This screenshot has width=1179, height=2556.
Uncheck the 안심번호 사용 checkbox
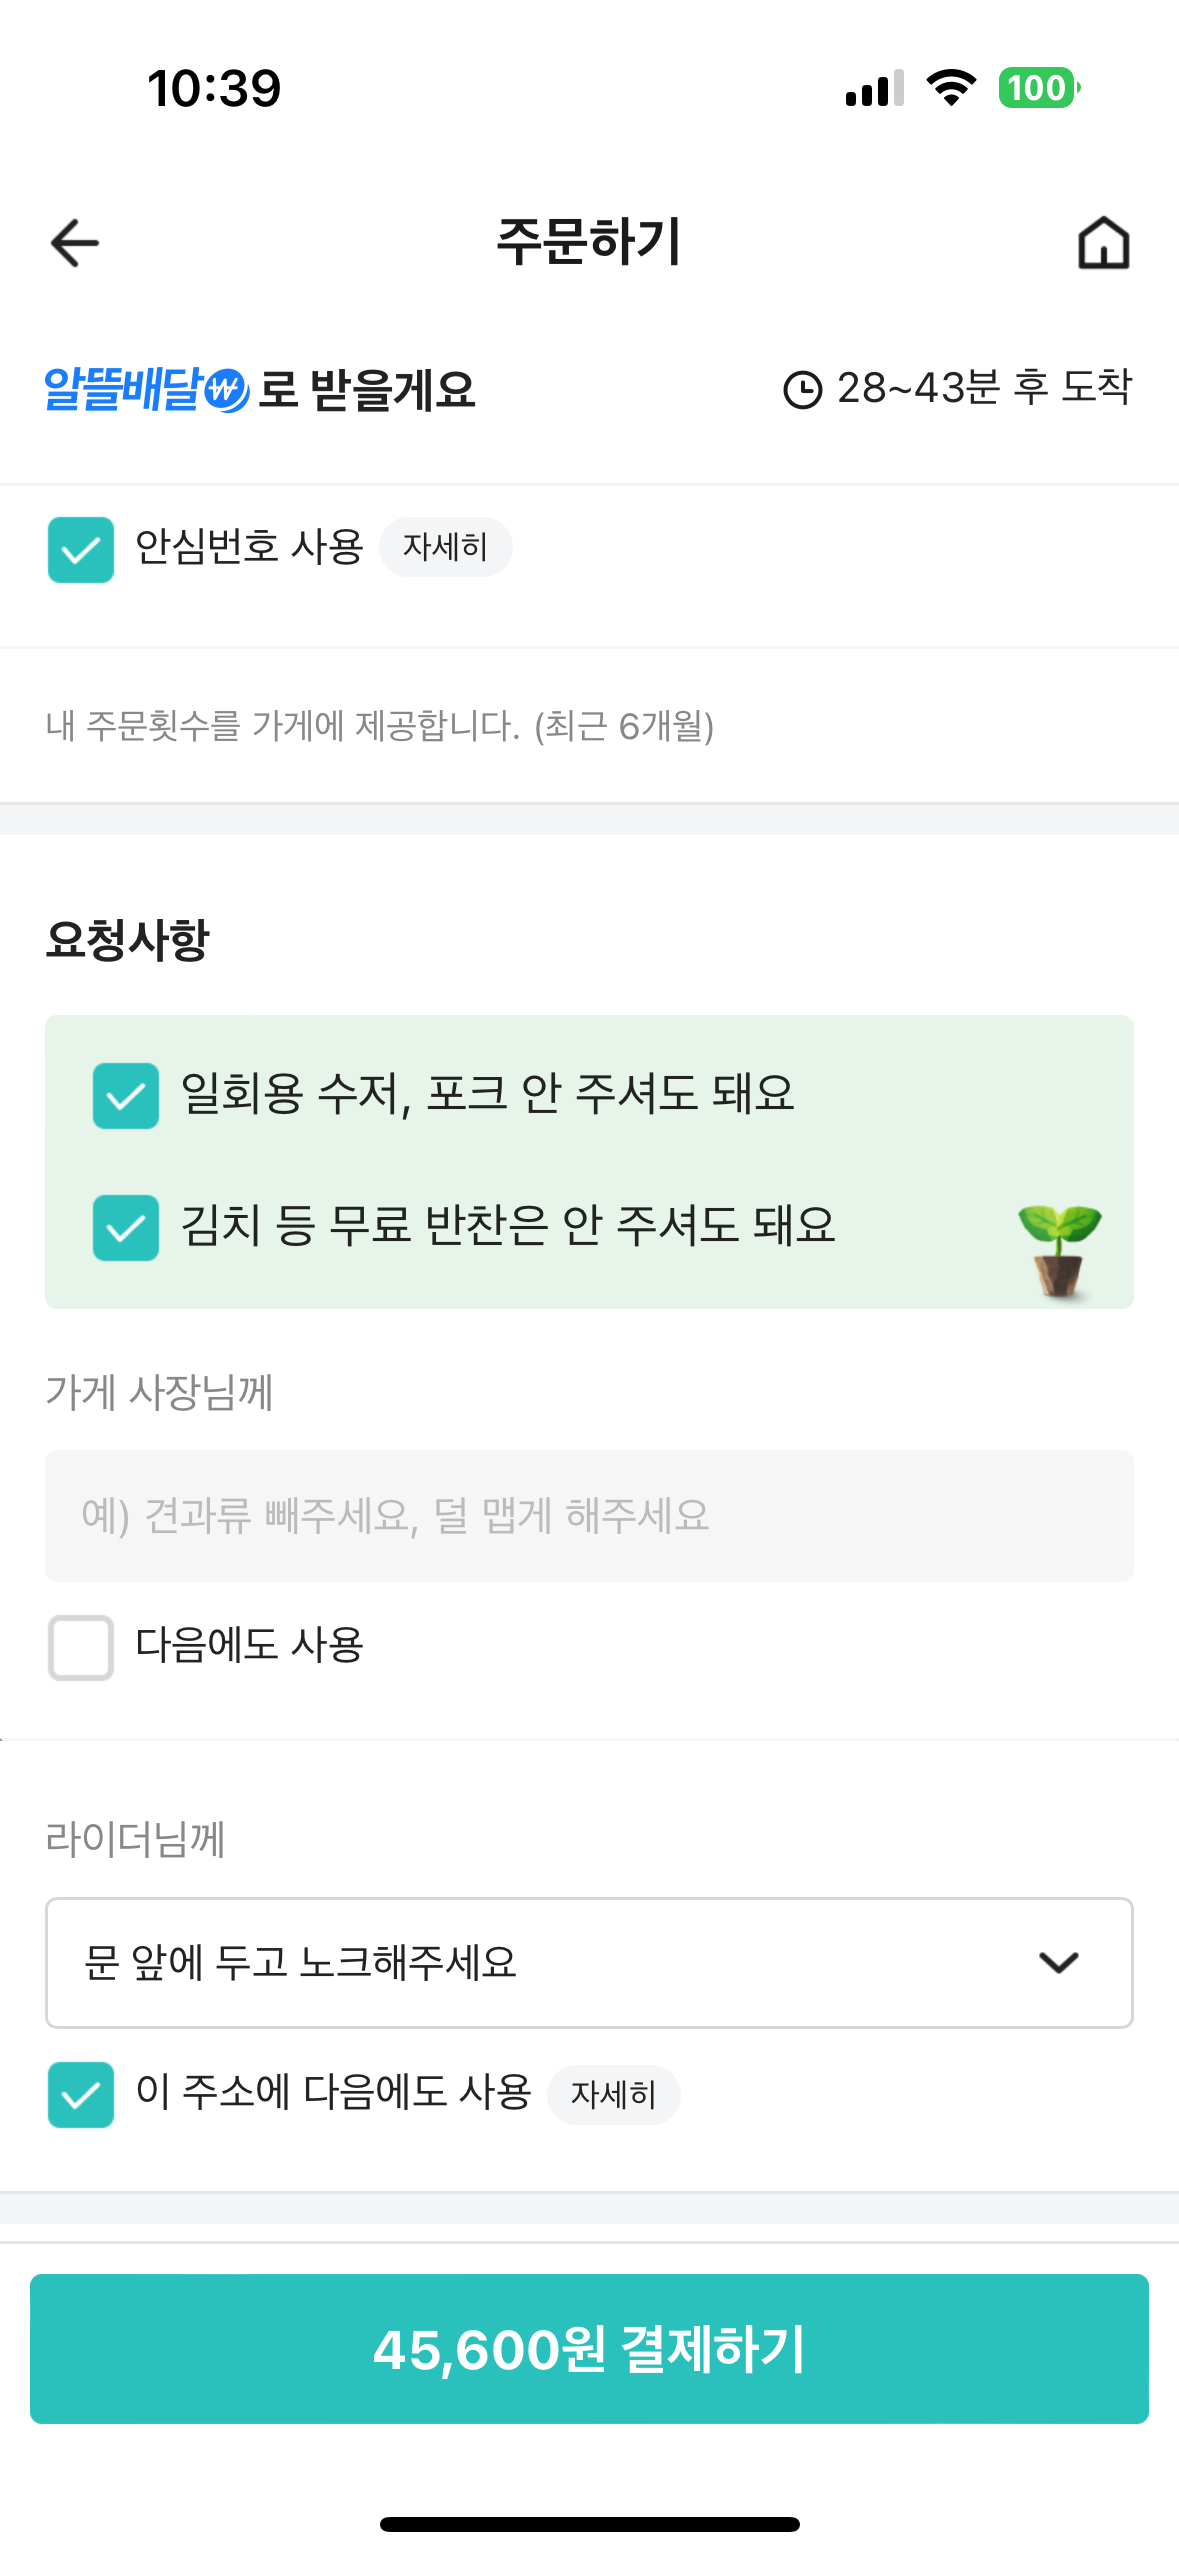[x=81, y=549]
